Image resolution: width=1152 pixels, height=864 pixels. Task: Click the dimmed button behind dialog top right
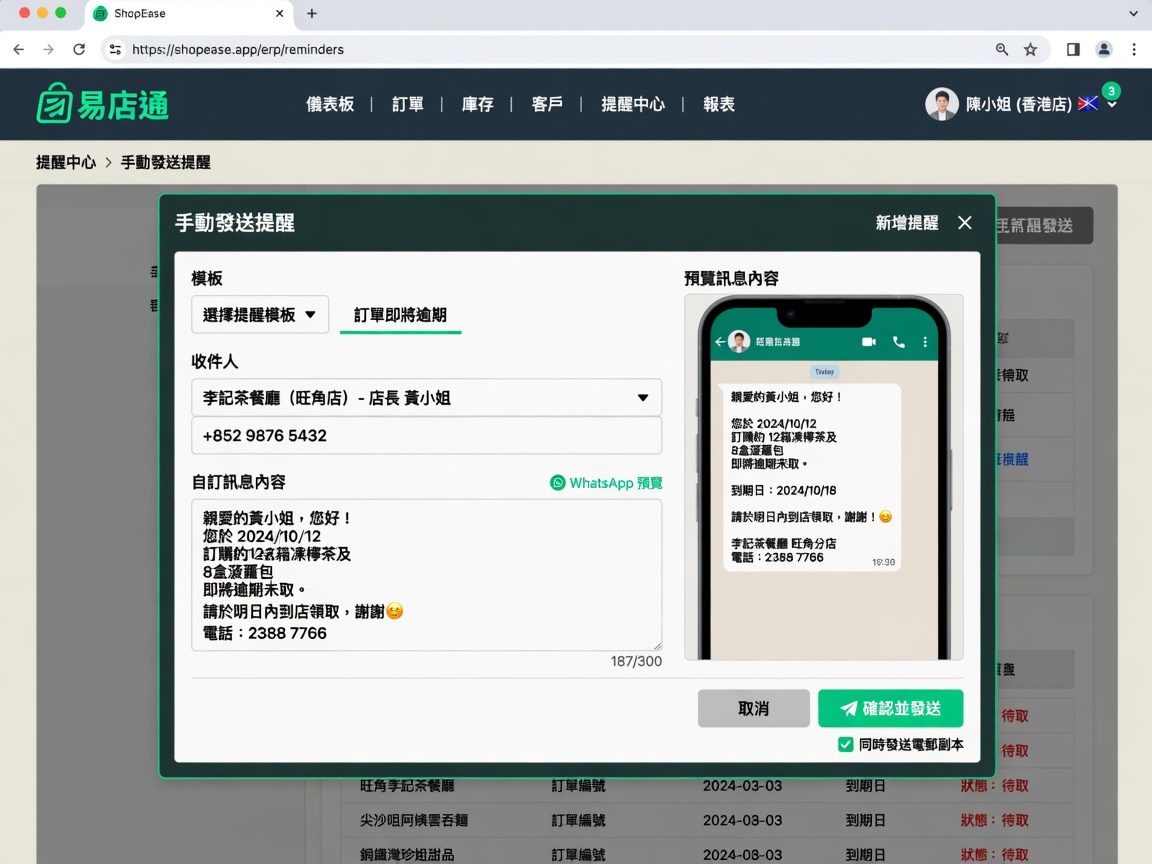1043,225
